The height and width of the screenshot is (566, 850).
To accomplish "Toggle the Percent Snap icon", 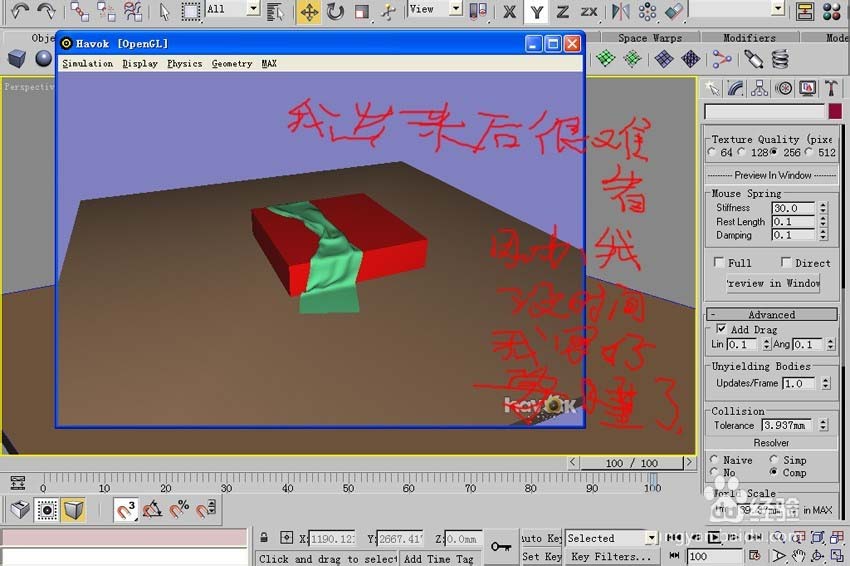I will (x=179, y=510).
